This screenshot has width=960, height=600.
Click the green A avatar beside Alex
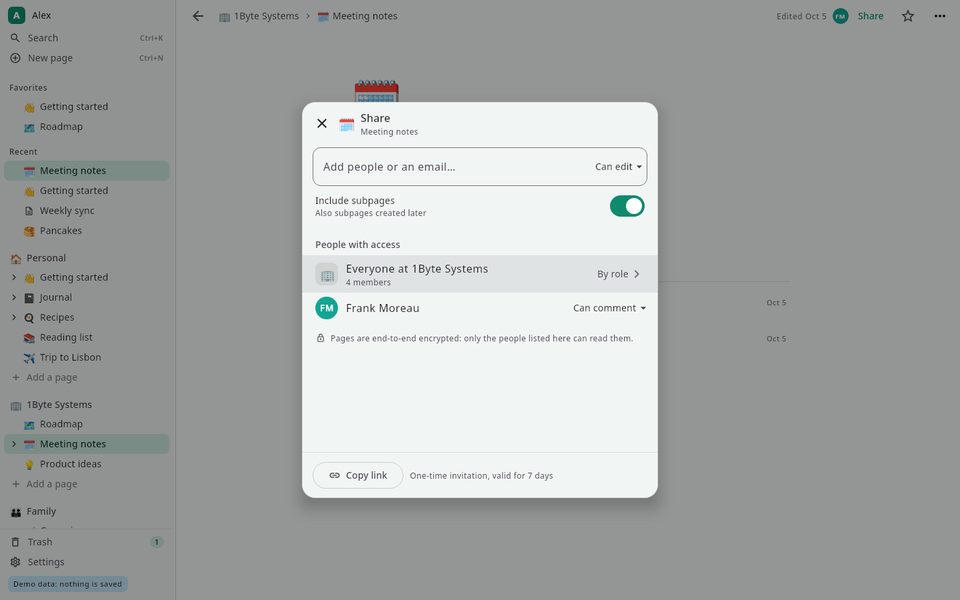[16, 15]
